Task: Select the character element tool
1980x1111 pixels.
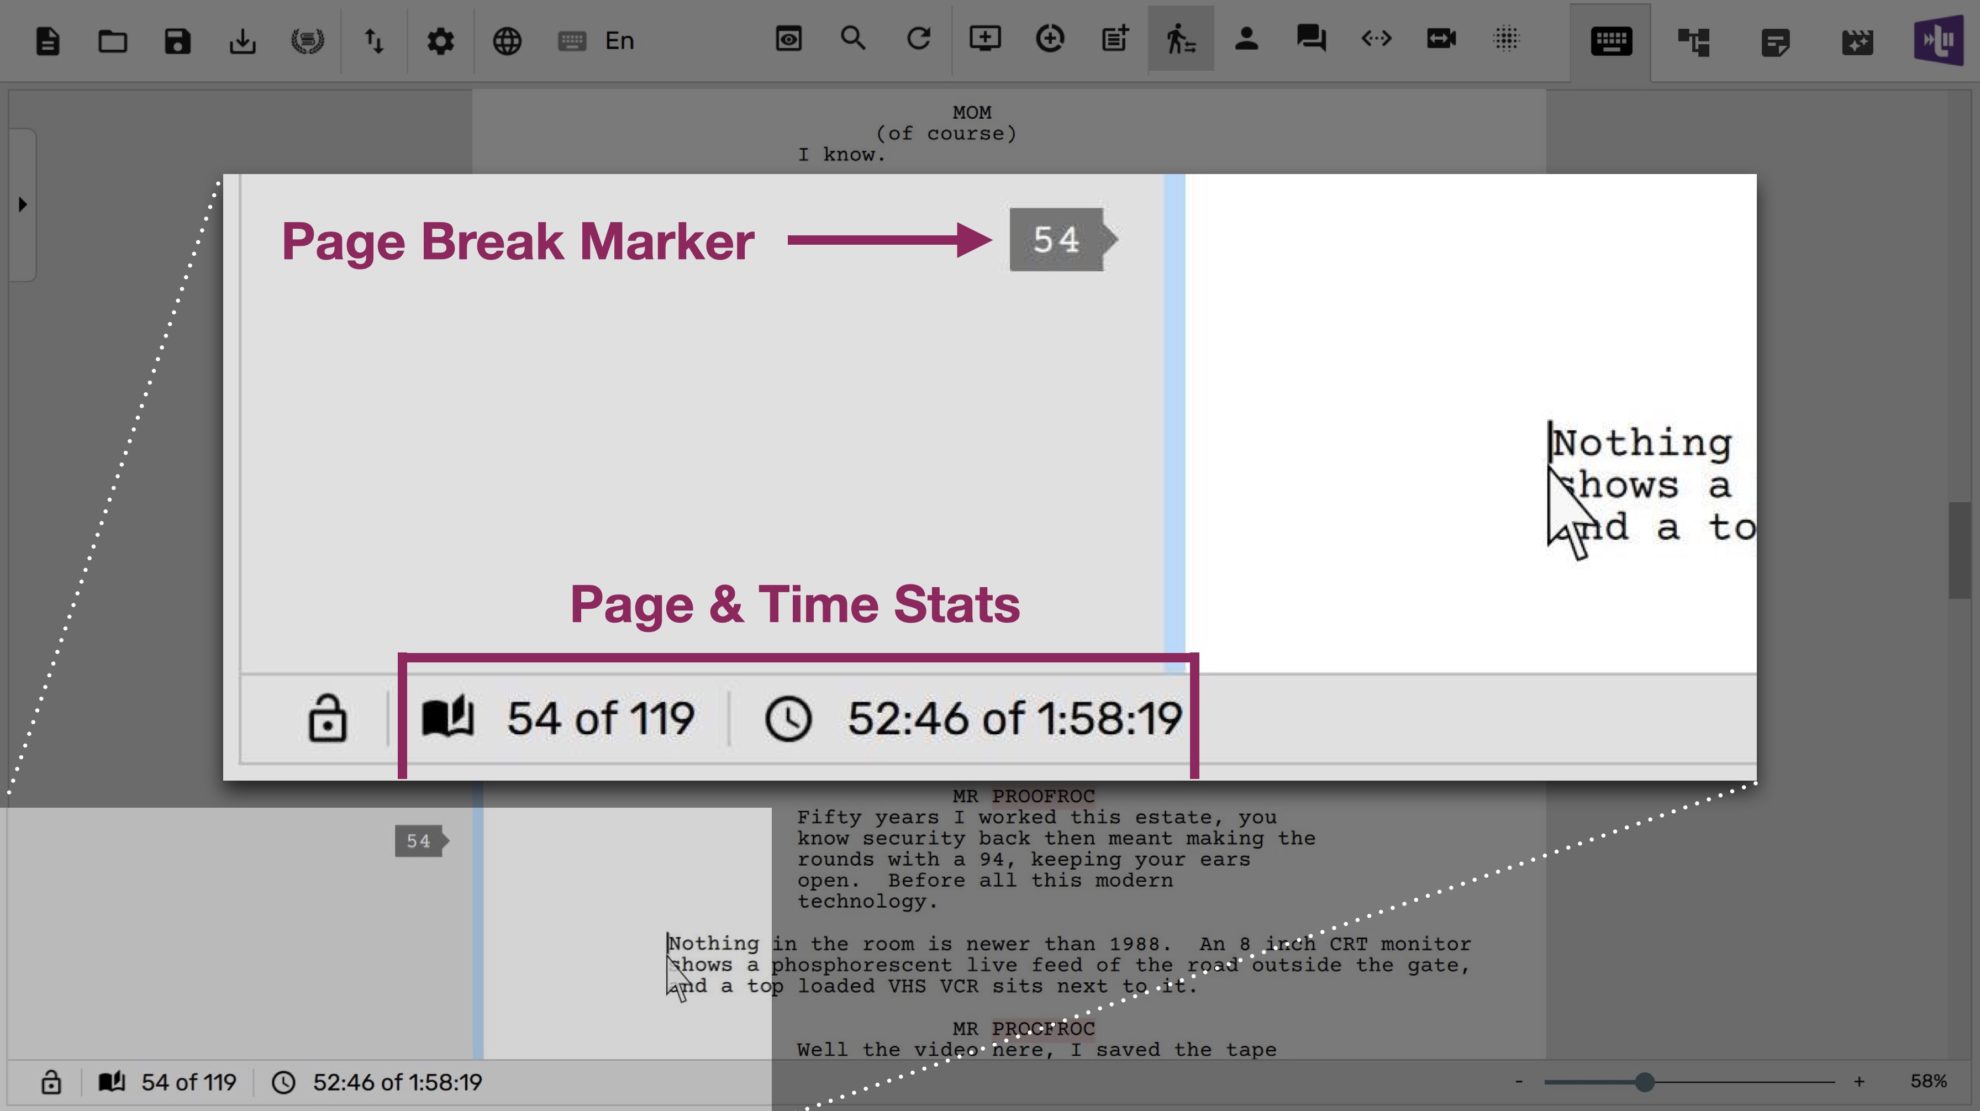Action: 1247,40
